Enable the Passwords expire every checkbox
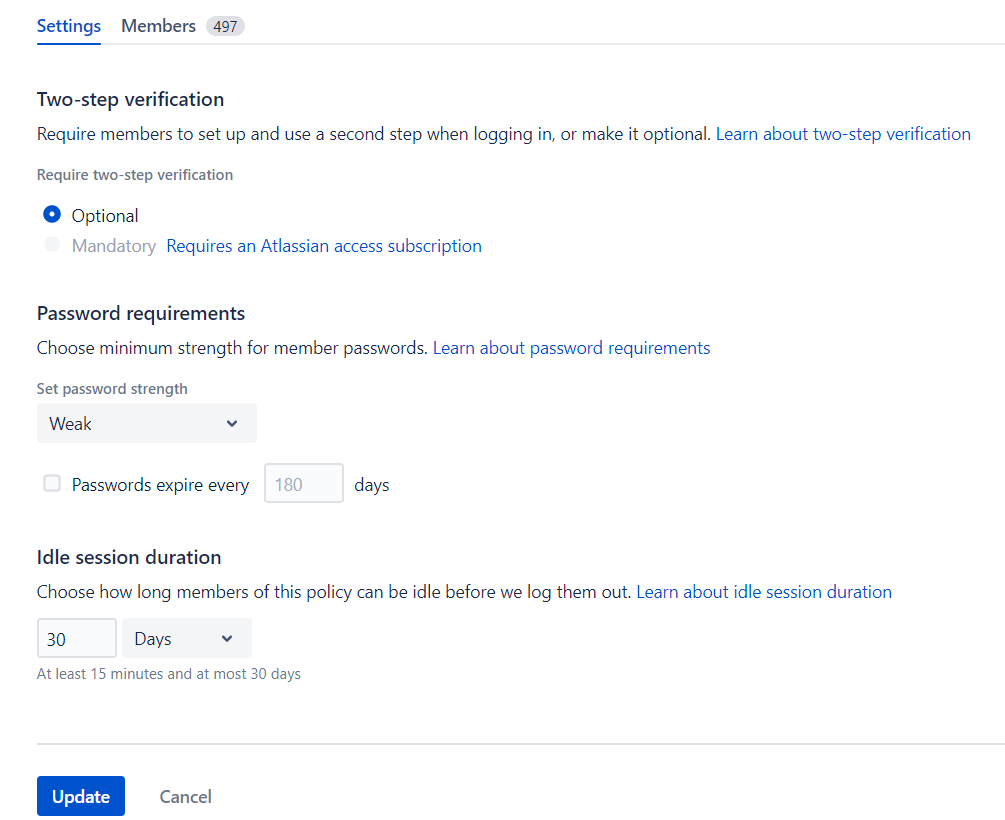The width and height of the screenshot is (1005, 820). 52,484
